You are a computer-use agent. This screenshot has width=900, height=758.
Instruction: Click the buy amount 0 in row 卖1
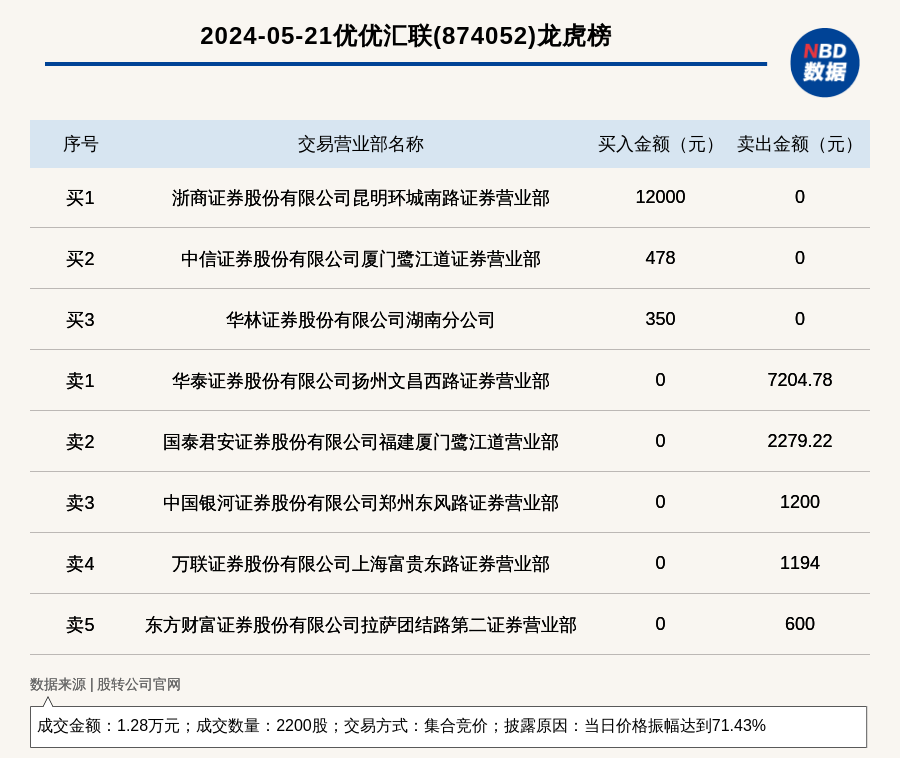(x=660, y=380)
